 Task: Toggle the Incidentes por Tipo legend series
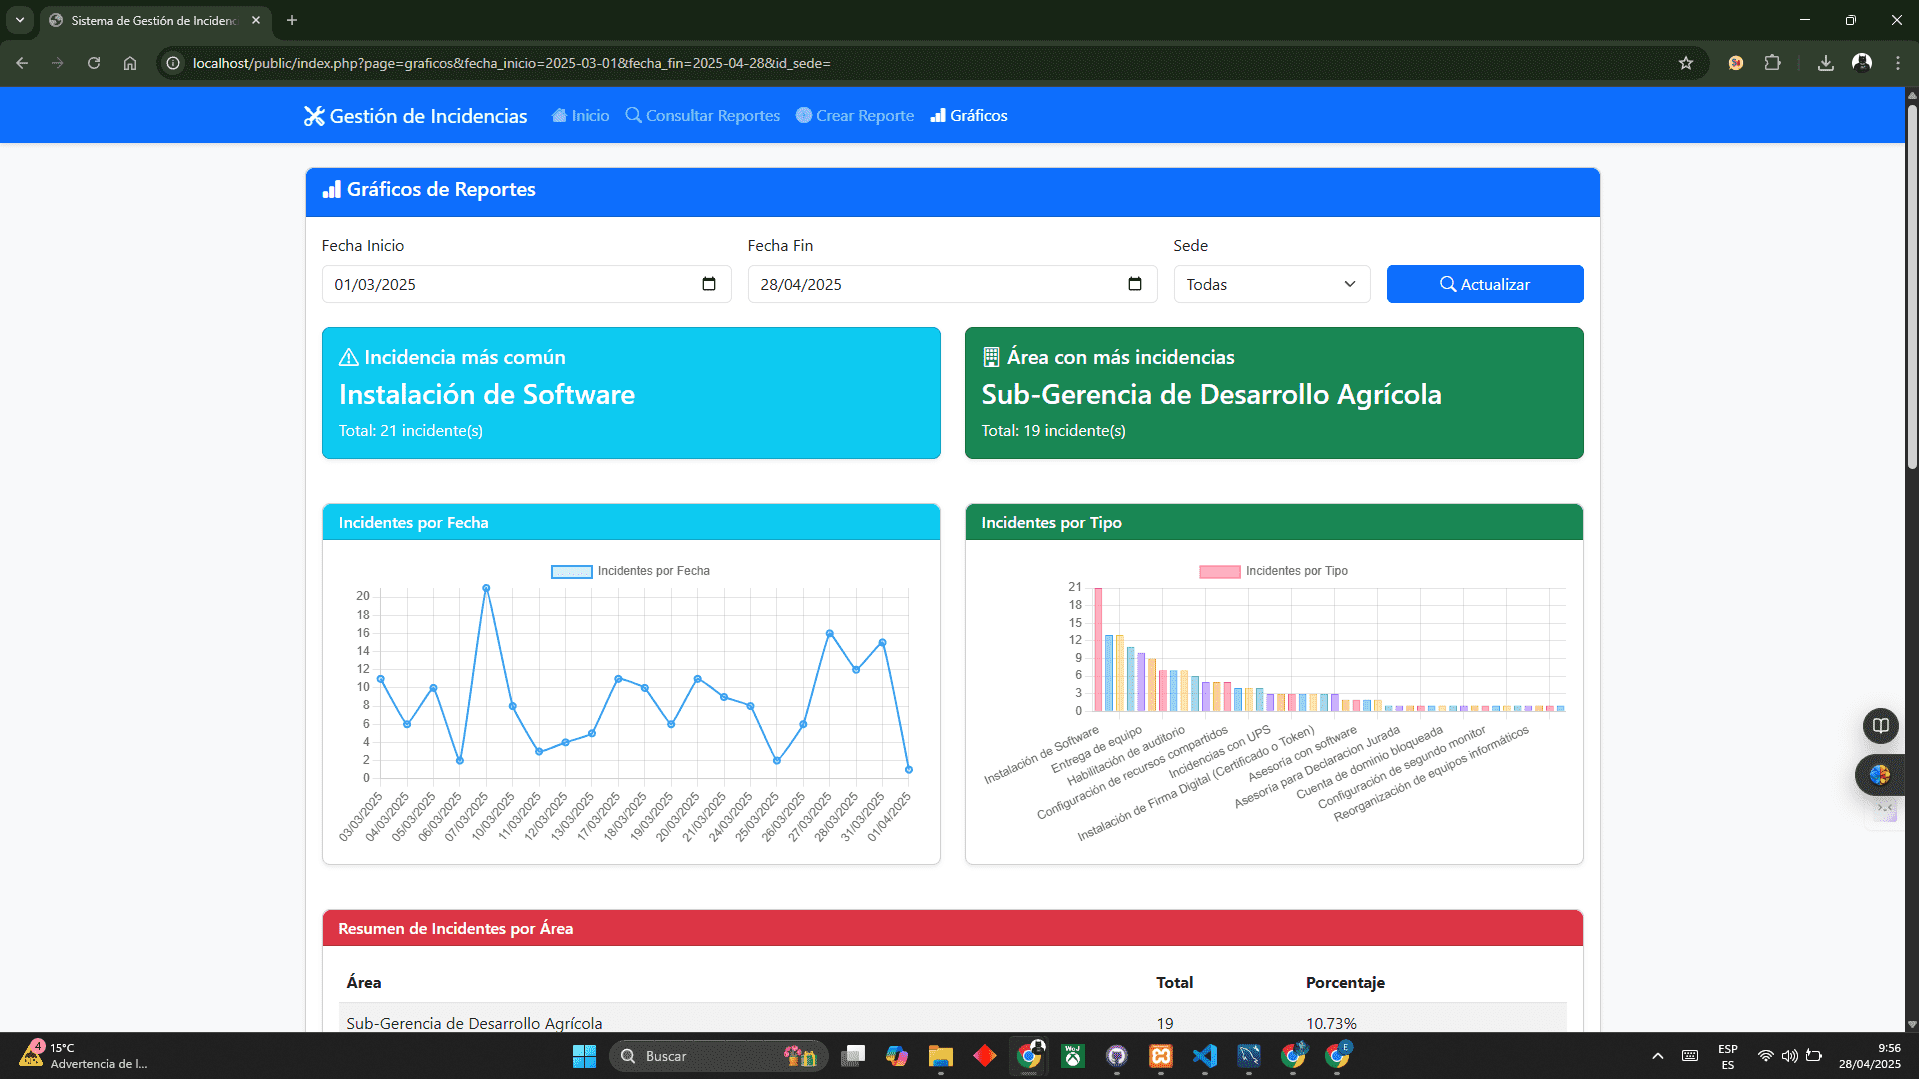coord(1273,571)
